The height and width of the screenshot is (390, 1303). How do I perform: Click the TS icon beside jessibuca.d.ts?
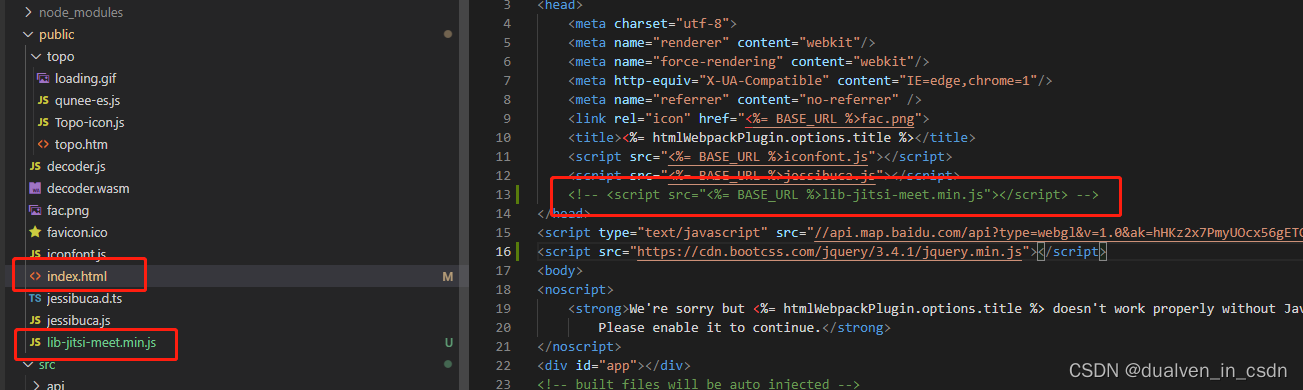point(35,299)
